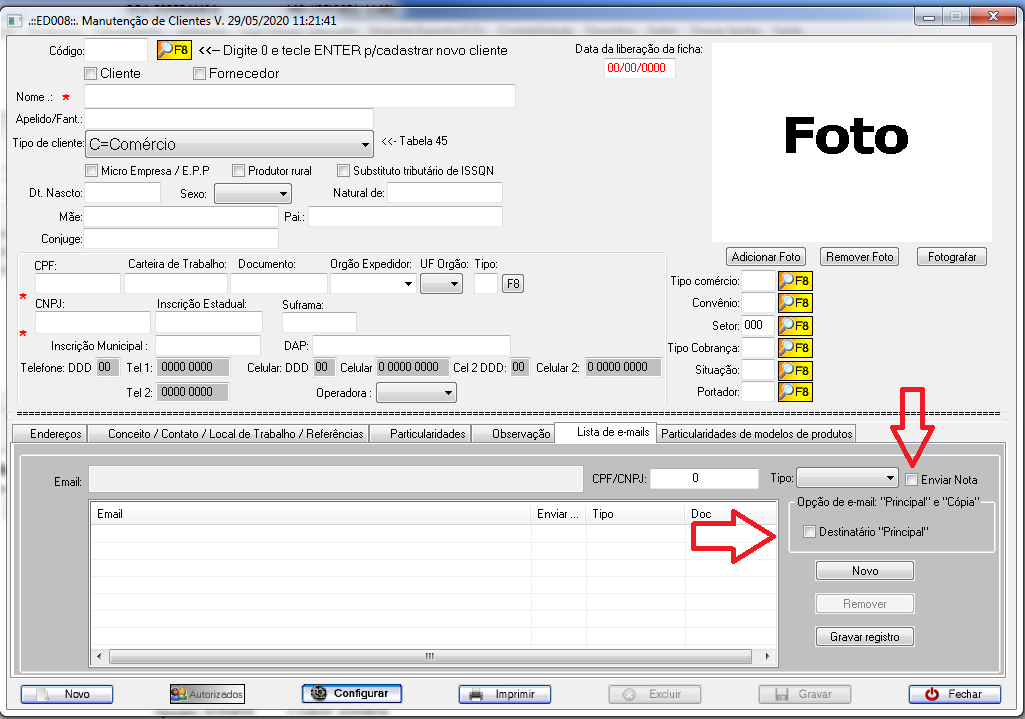1025x719 pixels.
Task: Open the Convênio F8 lookup
Action: [x=794, y=303]
